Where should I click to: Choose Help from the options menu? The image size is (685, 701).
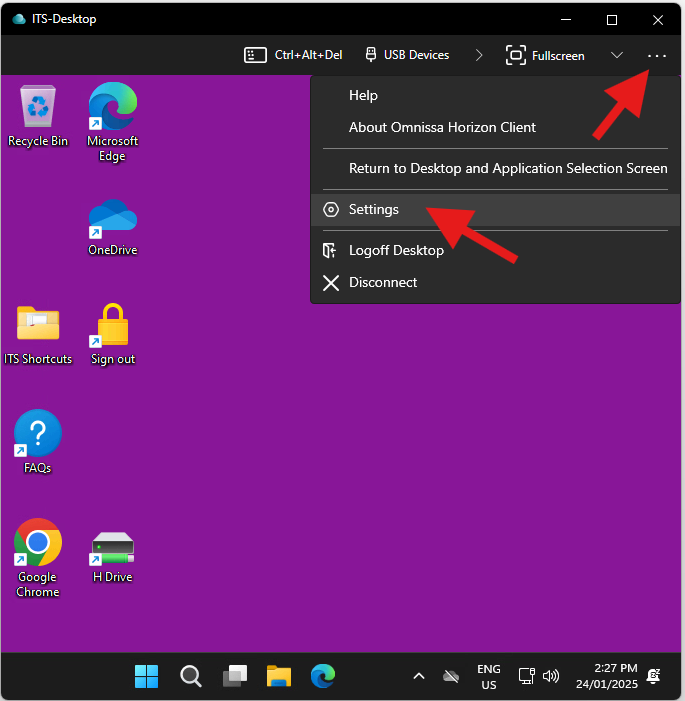[363, 95]
